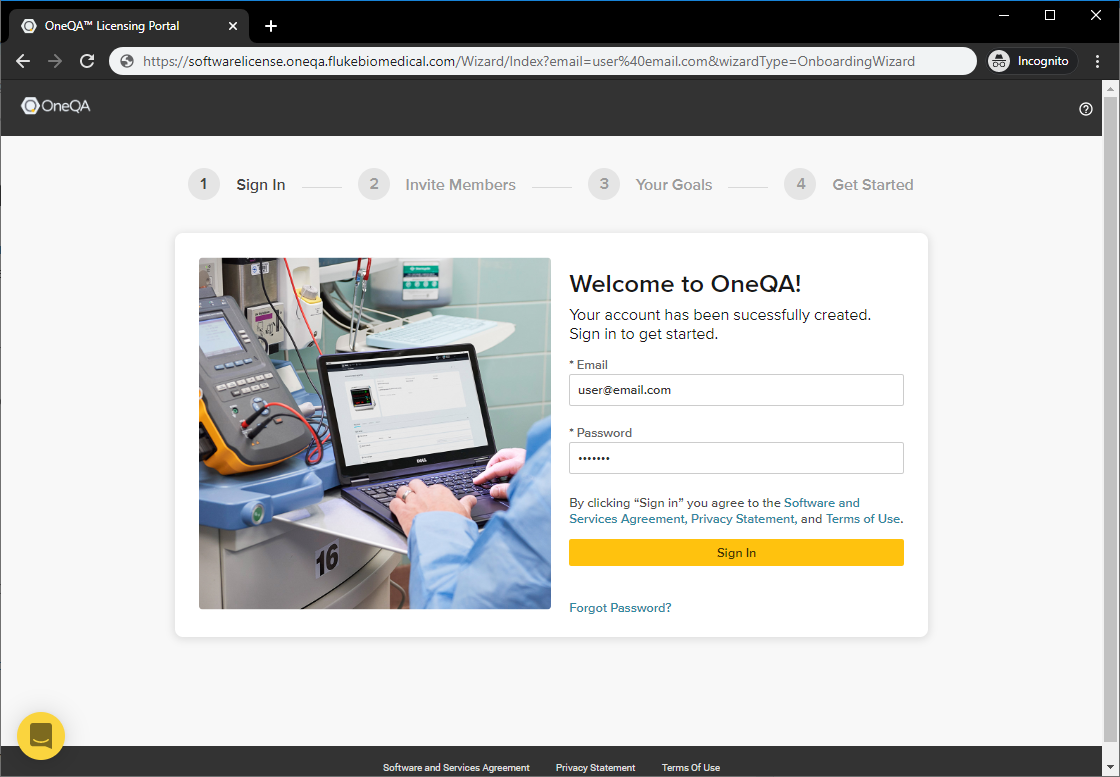Select step 2 Invite Members
Image resolution: width=1120 pixels, height=777 pixels.
(x=436, y=184)
